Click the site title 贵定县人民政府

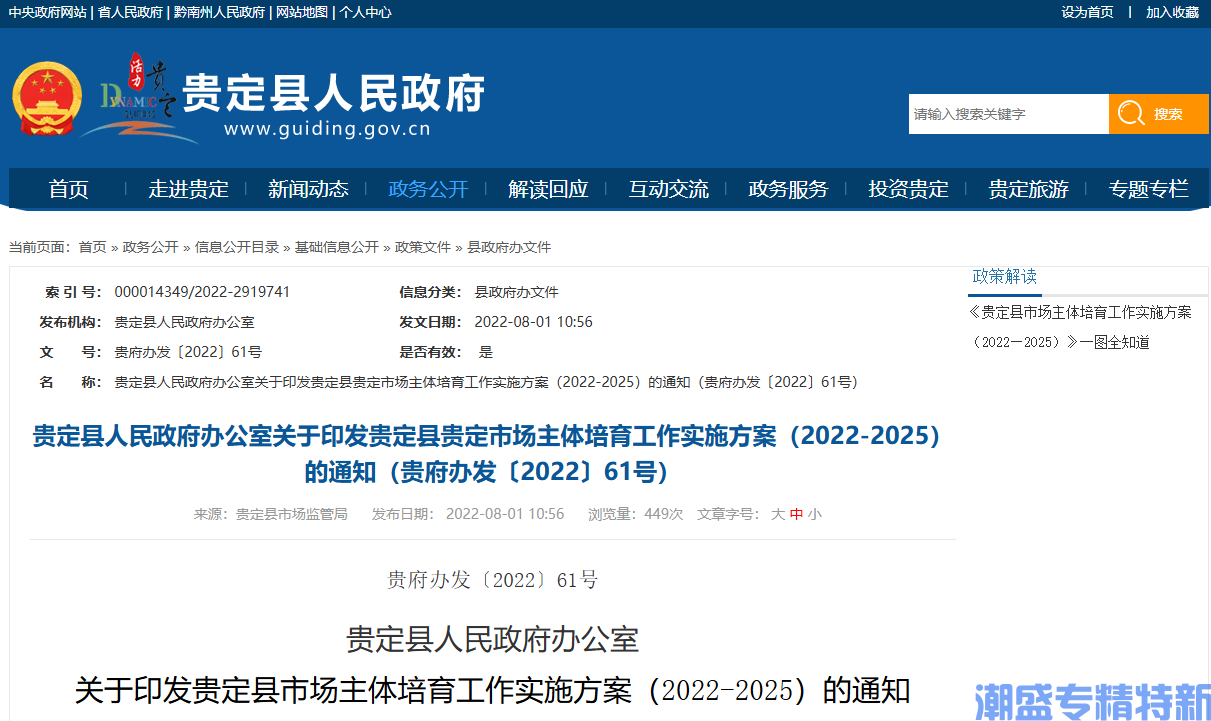coord(333,93)
